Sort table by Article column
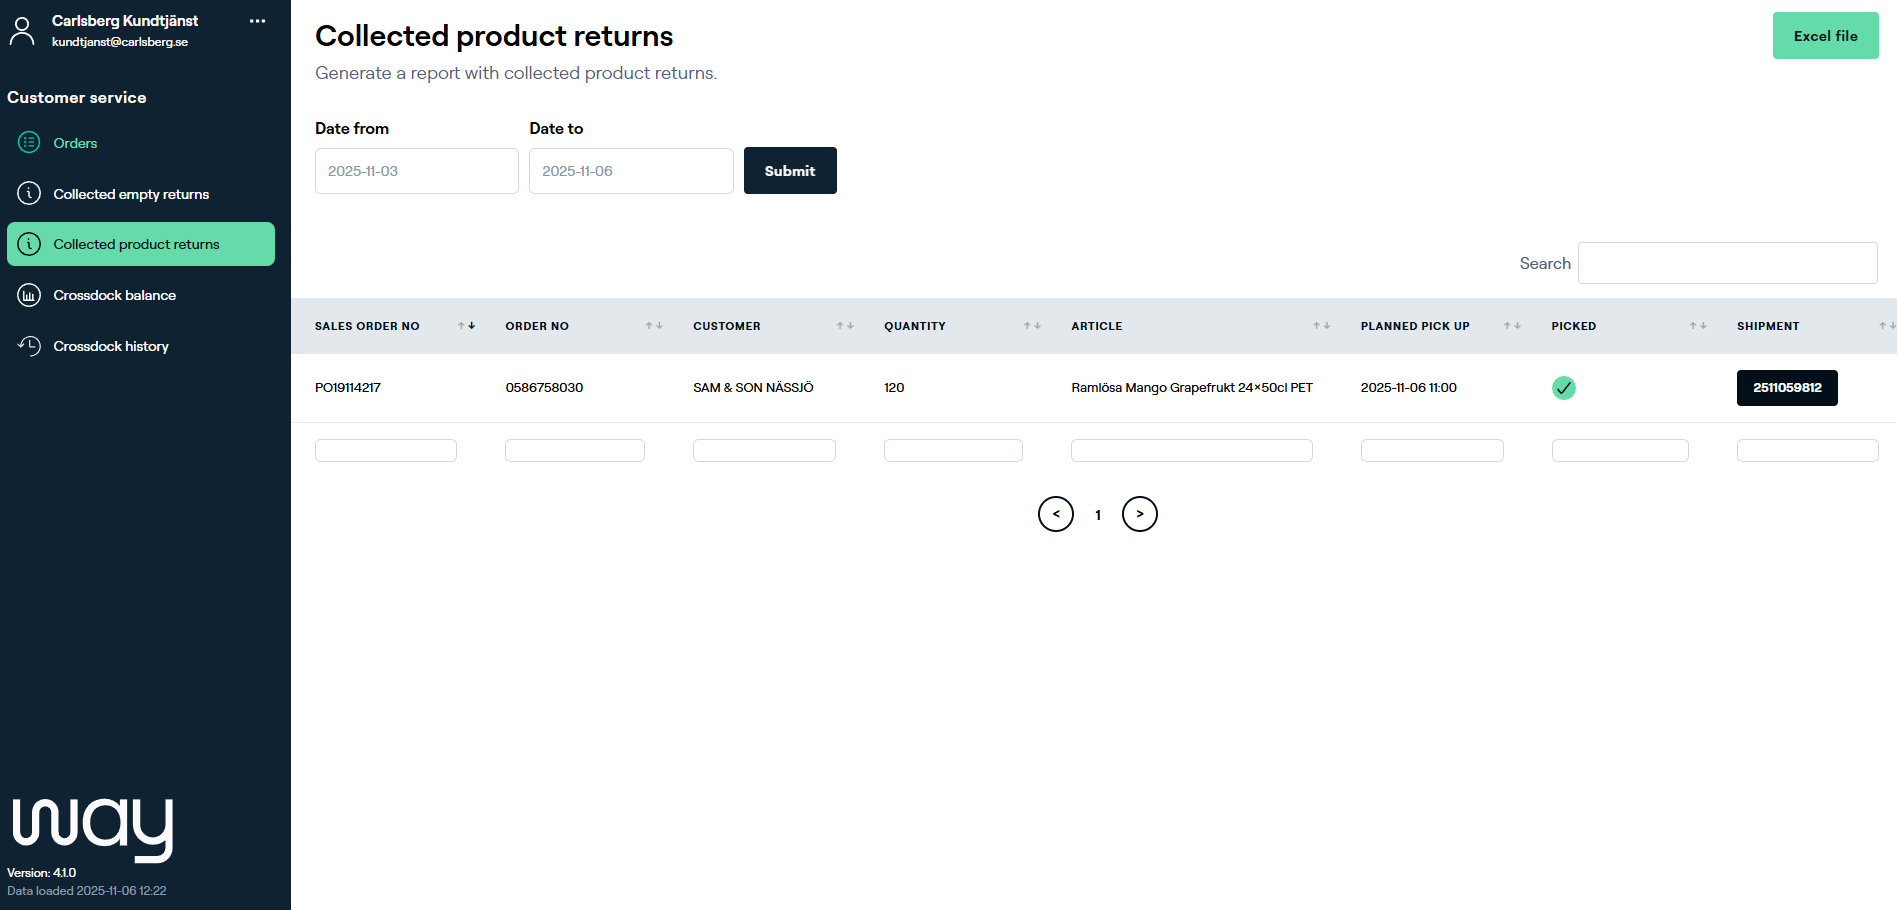1897x910 pixels. click(1321, 326)
